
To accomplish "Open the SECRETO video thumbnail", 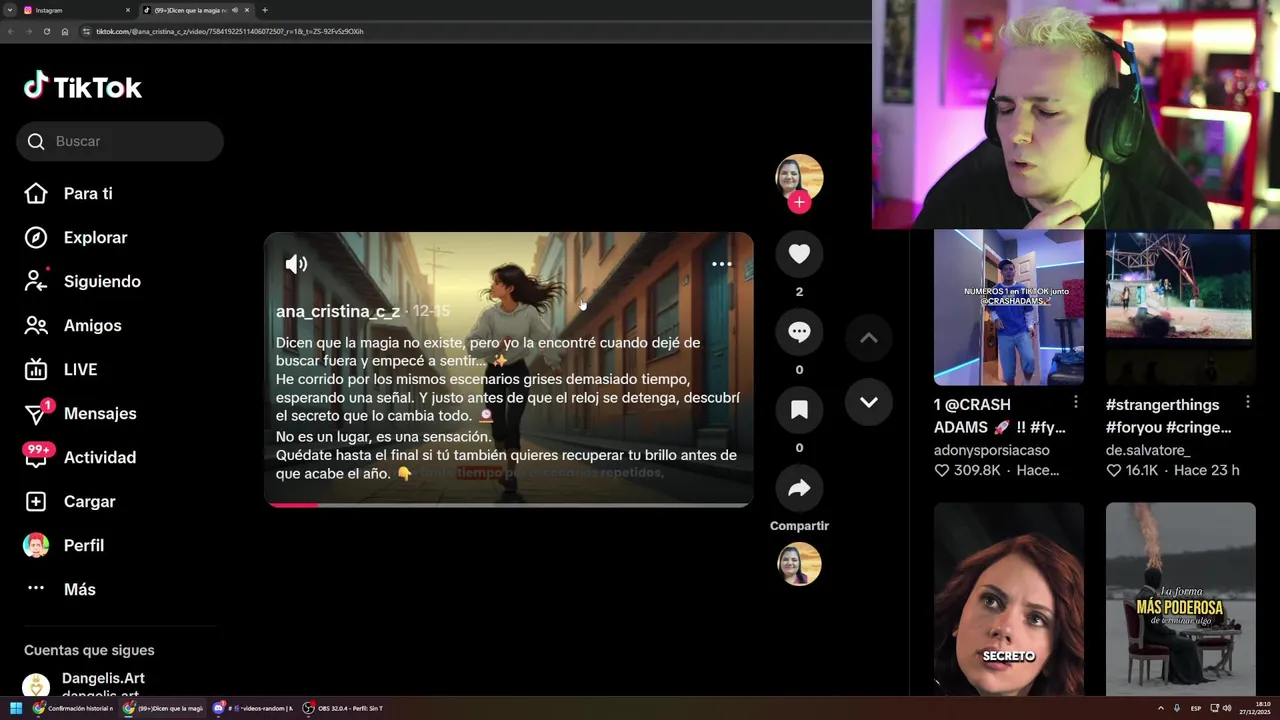I will point(1008,598).
